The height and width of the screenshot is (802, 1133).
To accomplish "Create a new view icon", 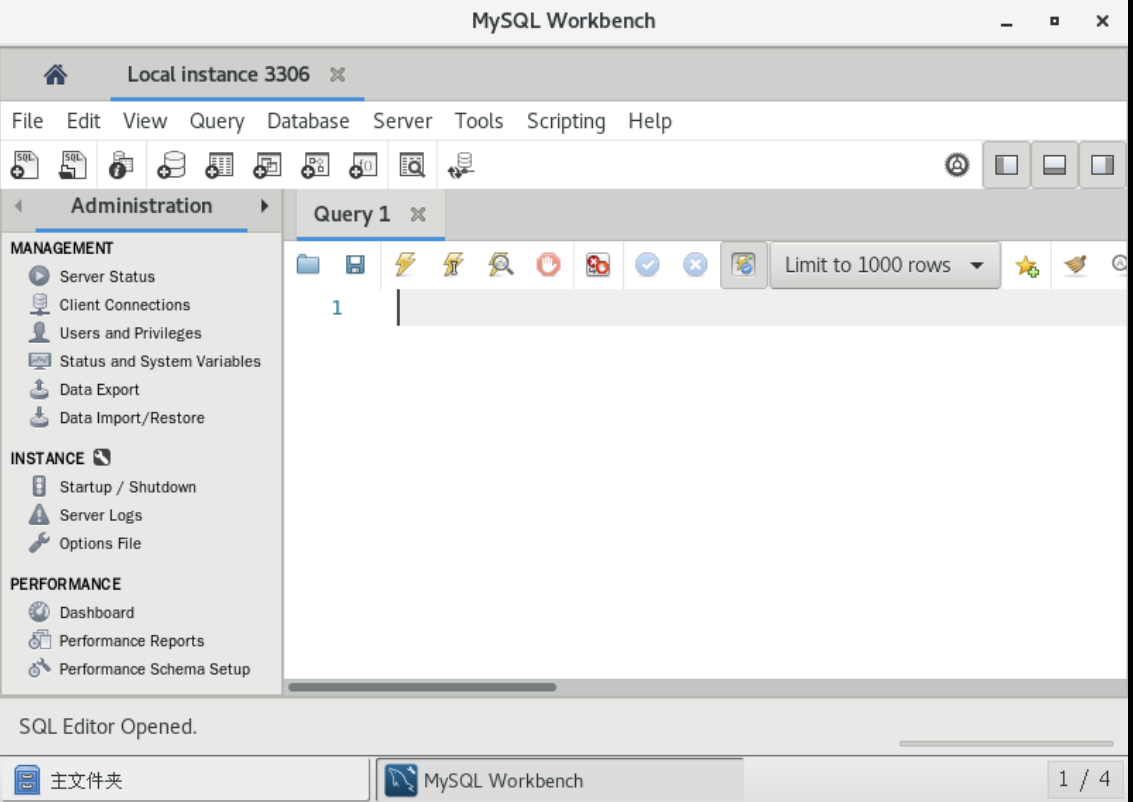I will click(267, 165).
